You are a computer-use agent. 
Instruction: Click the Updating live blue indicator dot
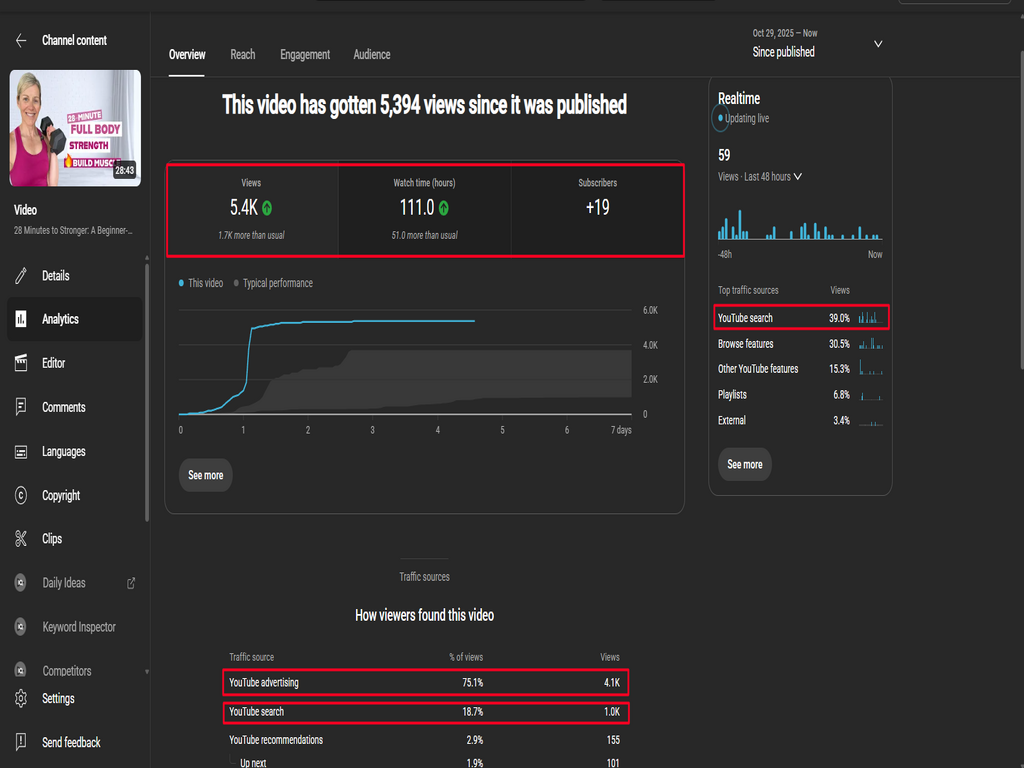[x=720, y=118]
